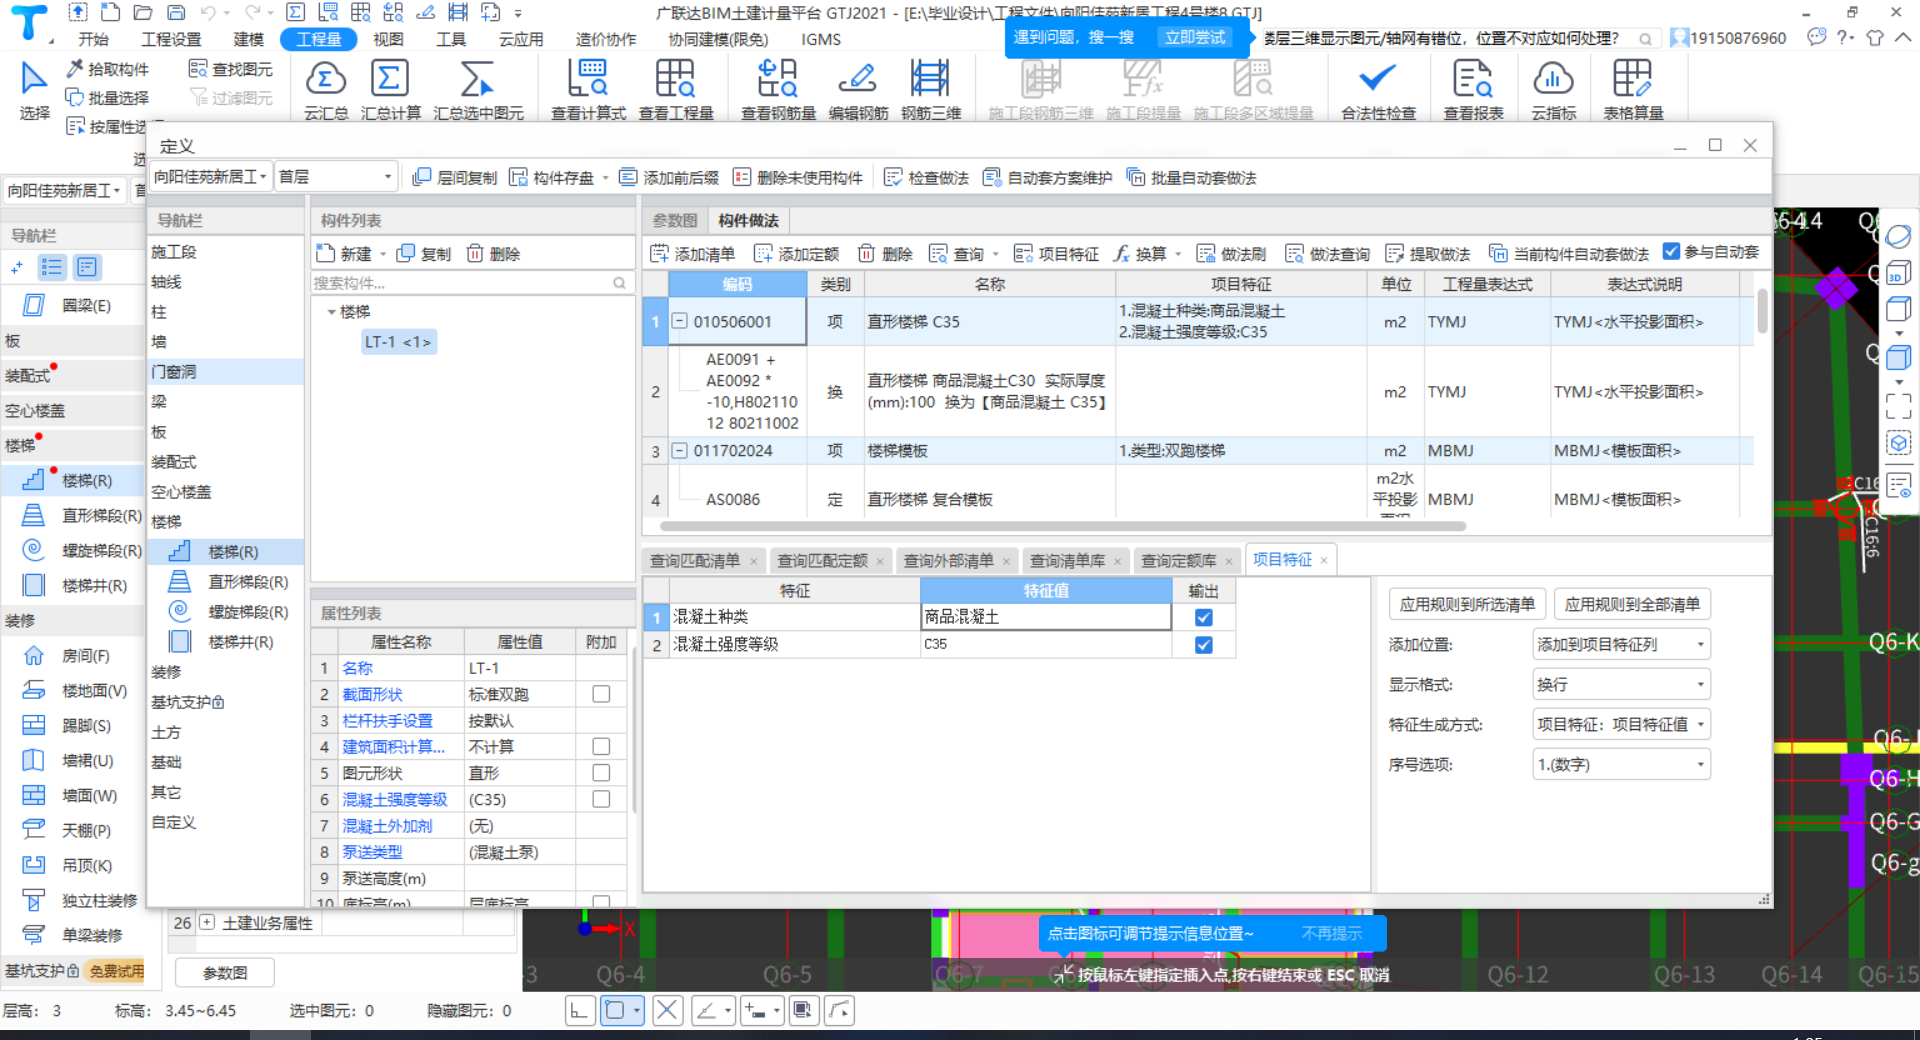
Task: Click 不再提示 link
Action: pyautogui.click(x=1332, y=933)
